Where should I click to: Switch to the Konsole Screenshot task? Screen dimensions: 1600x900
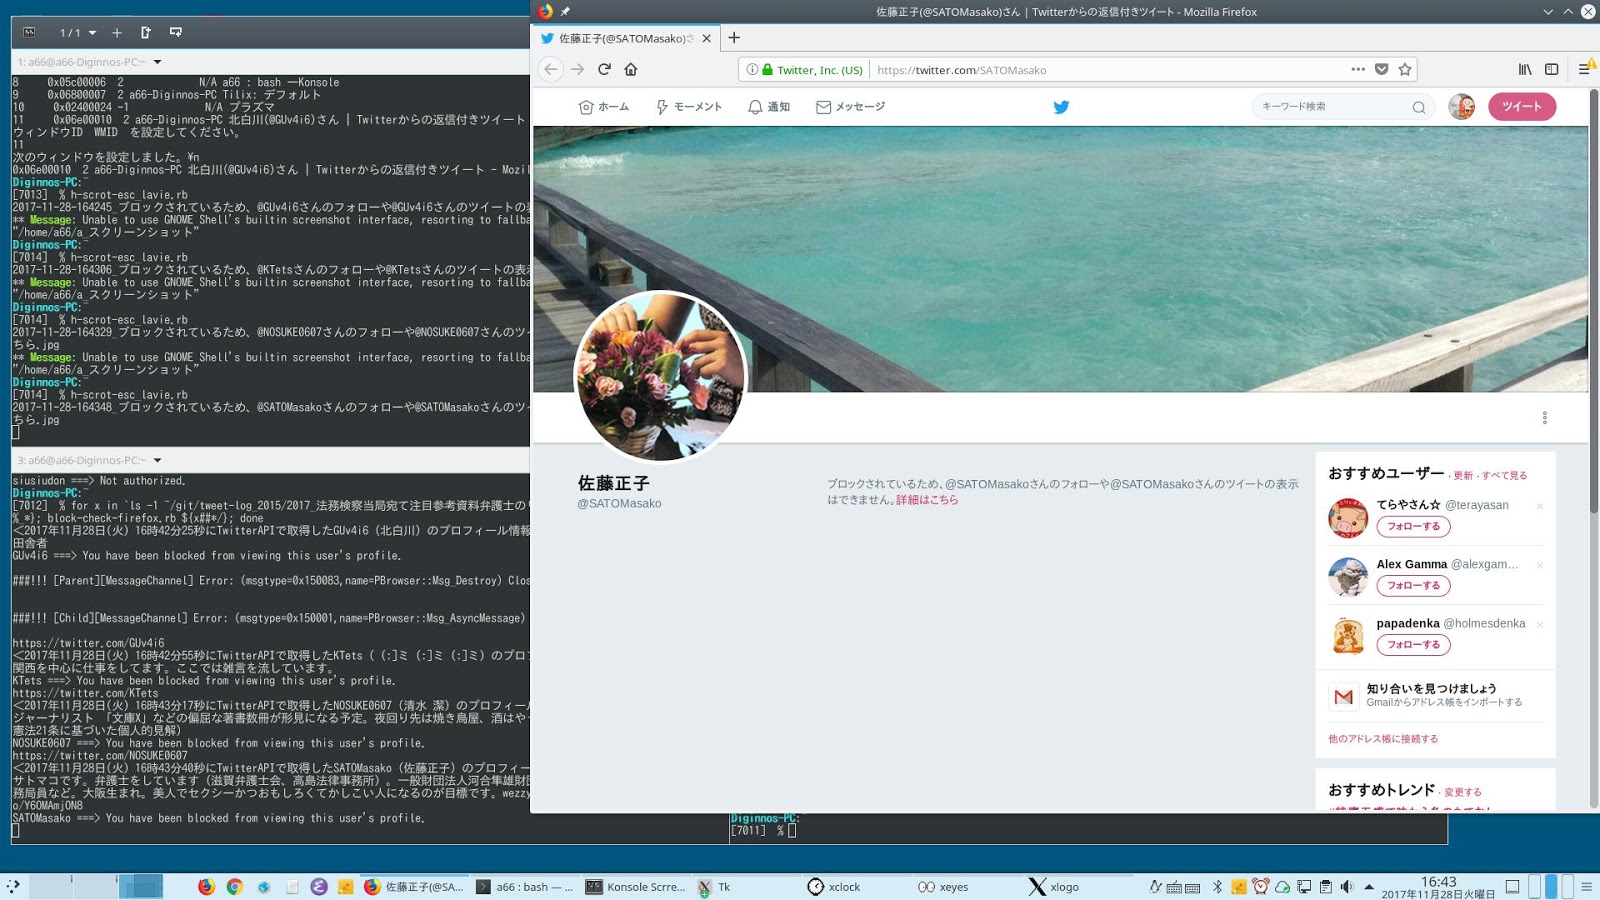pos(637,887)
